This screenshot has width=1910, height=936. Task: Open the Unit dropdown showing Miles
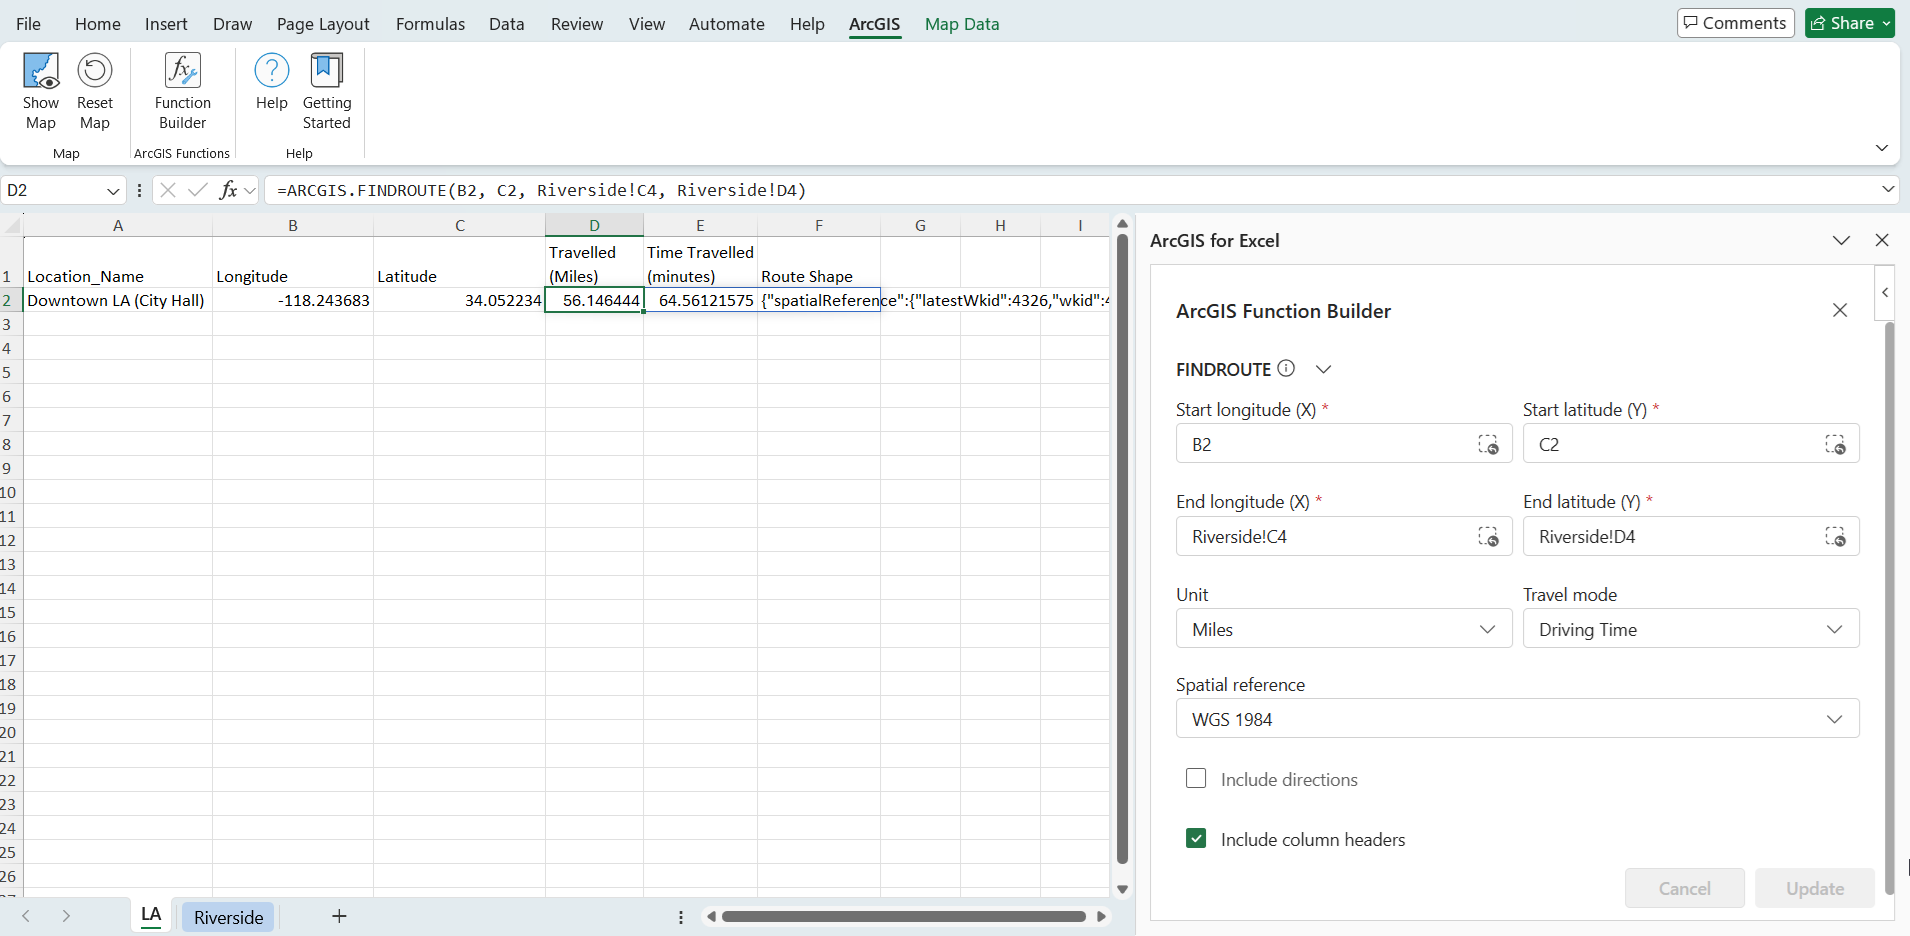1344,629
